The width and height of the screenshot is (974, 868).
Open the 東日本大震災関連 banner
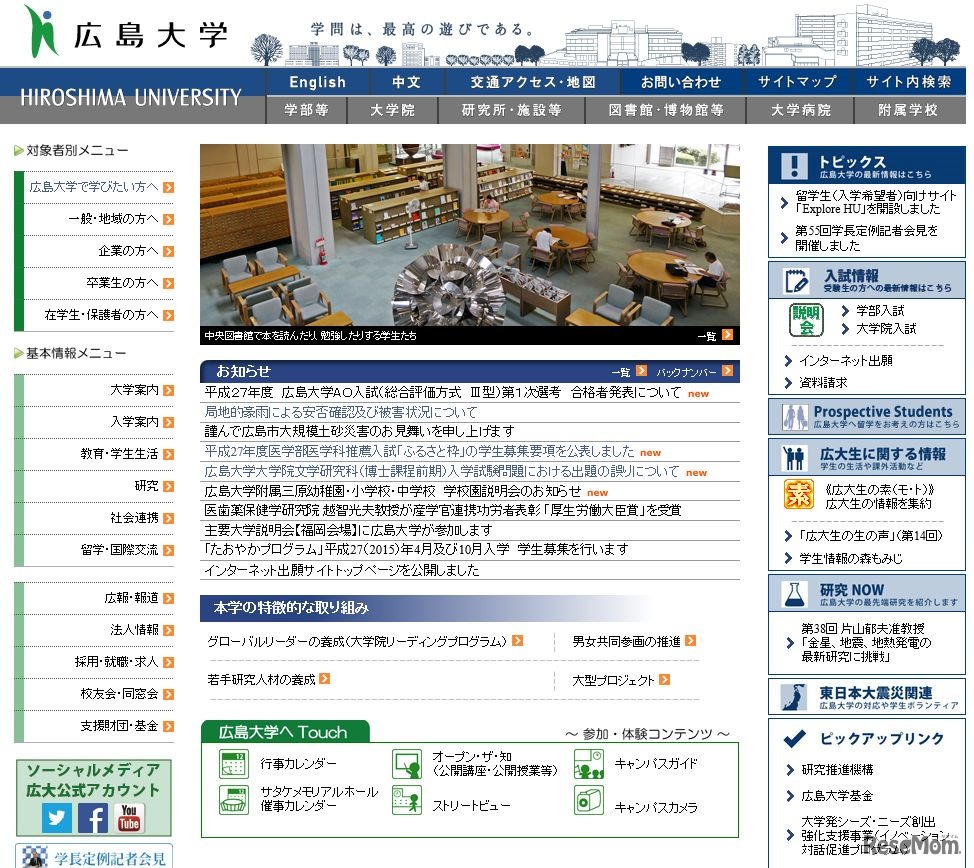pyautogui.click(x=867, y=697)
